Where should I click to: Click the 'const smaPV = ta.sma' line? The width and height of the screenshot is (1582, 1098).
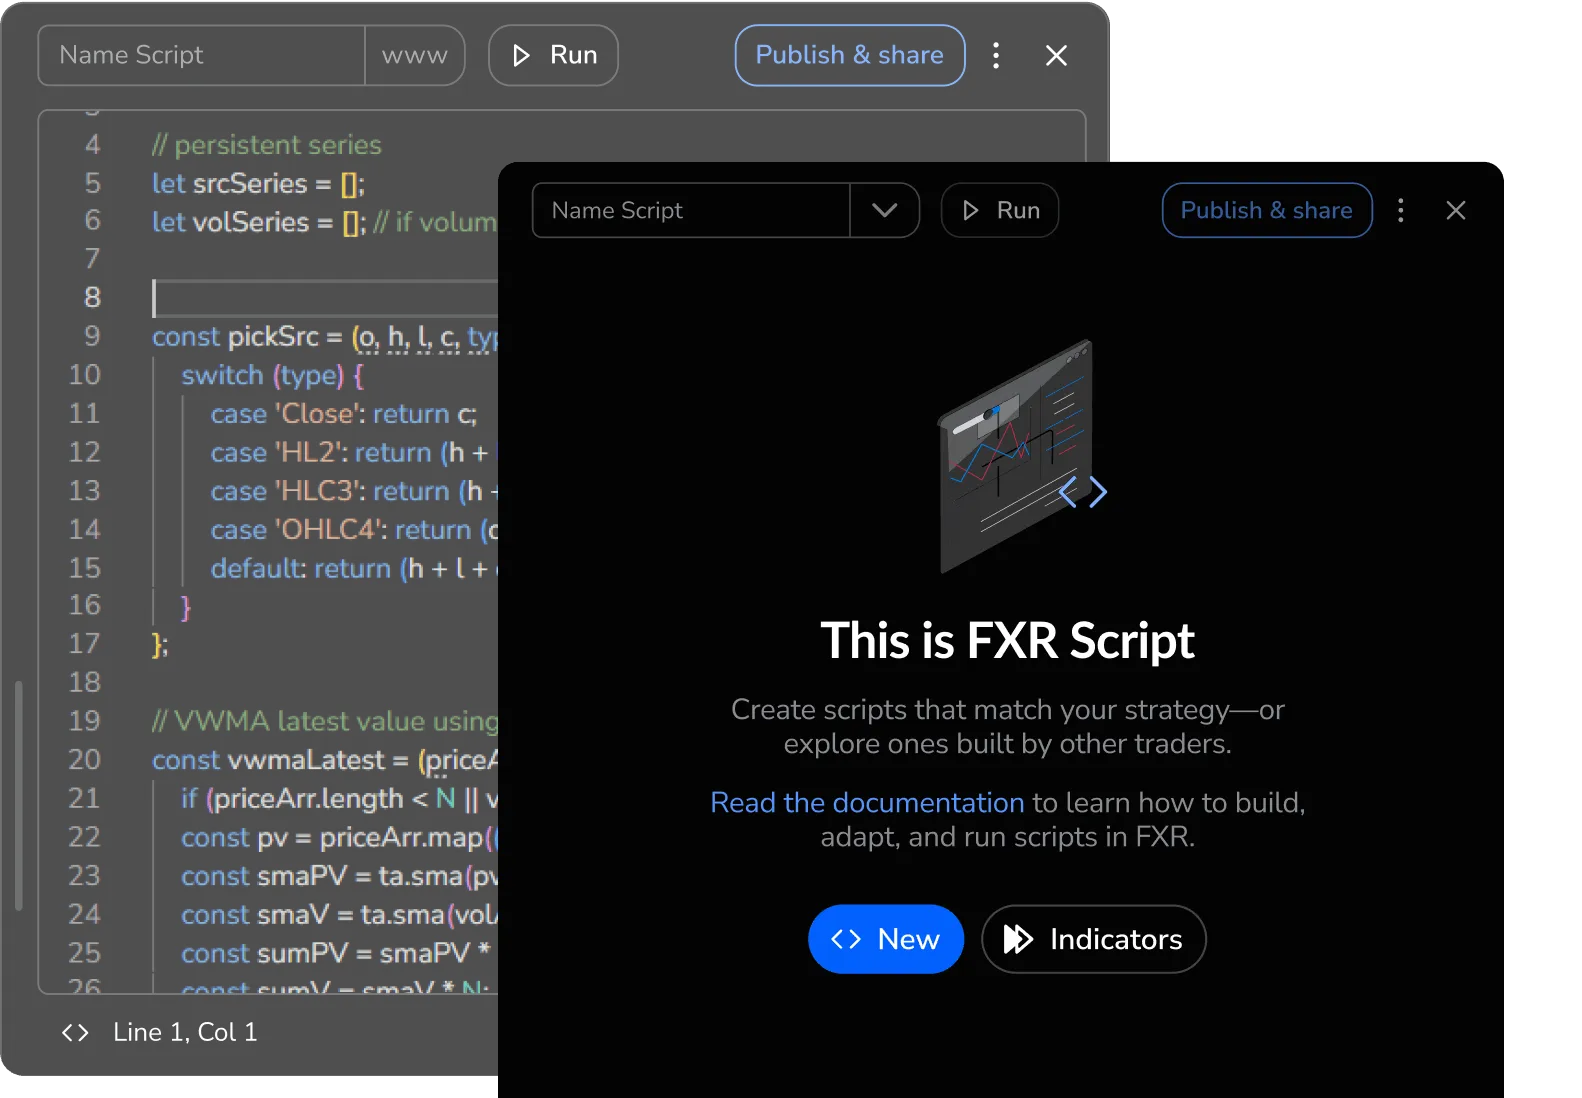click(339, 876)
